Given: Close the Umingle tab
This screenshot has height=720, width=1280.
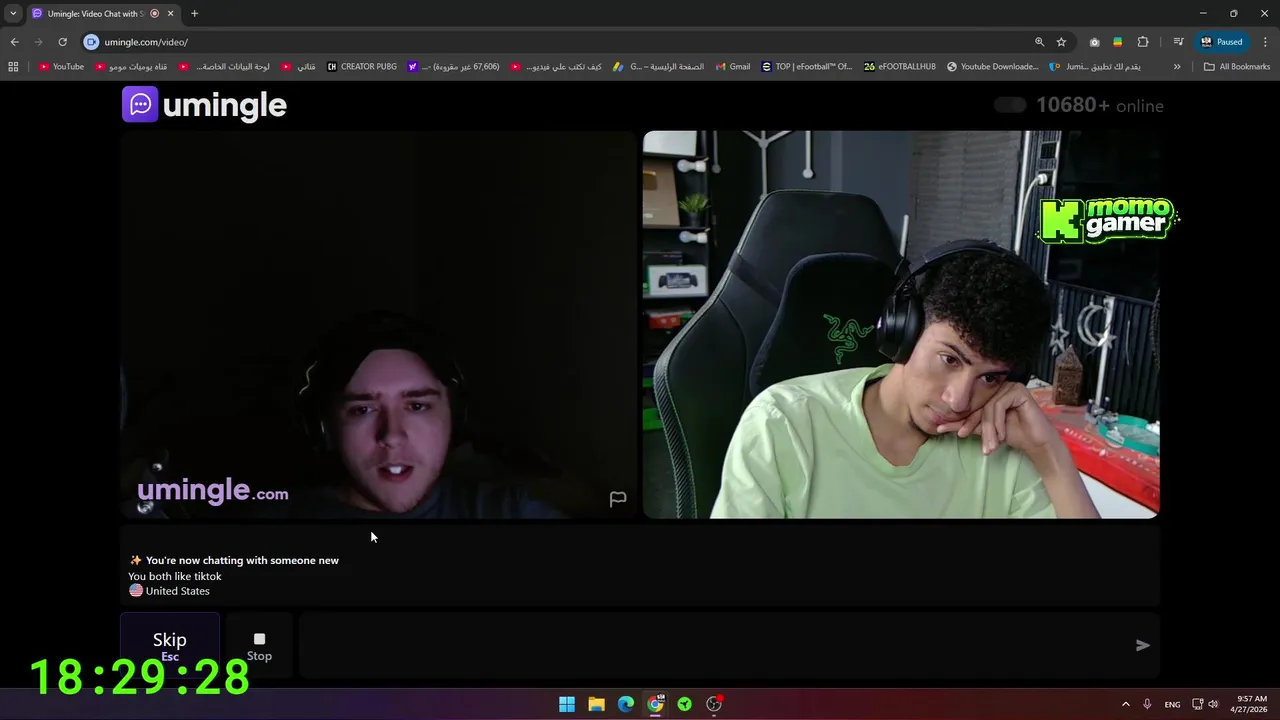Looking at the screenshot, I should pyautogui.click(x=171, y=14).
